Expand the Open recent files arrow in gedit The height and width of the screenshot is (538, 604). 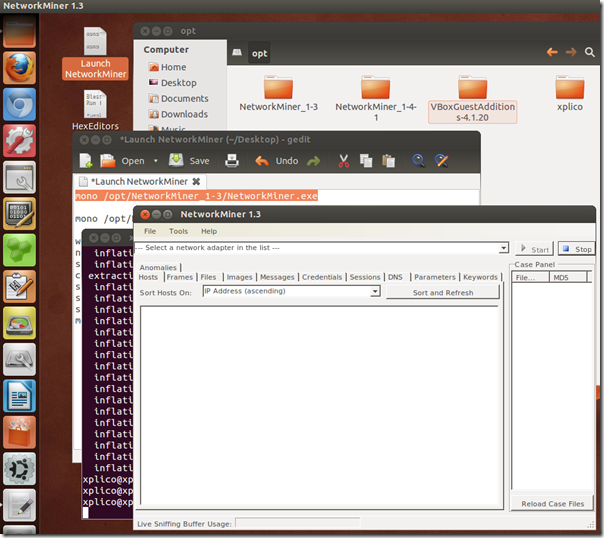[156, 161]
